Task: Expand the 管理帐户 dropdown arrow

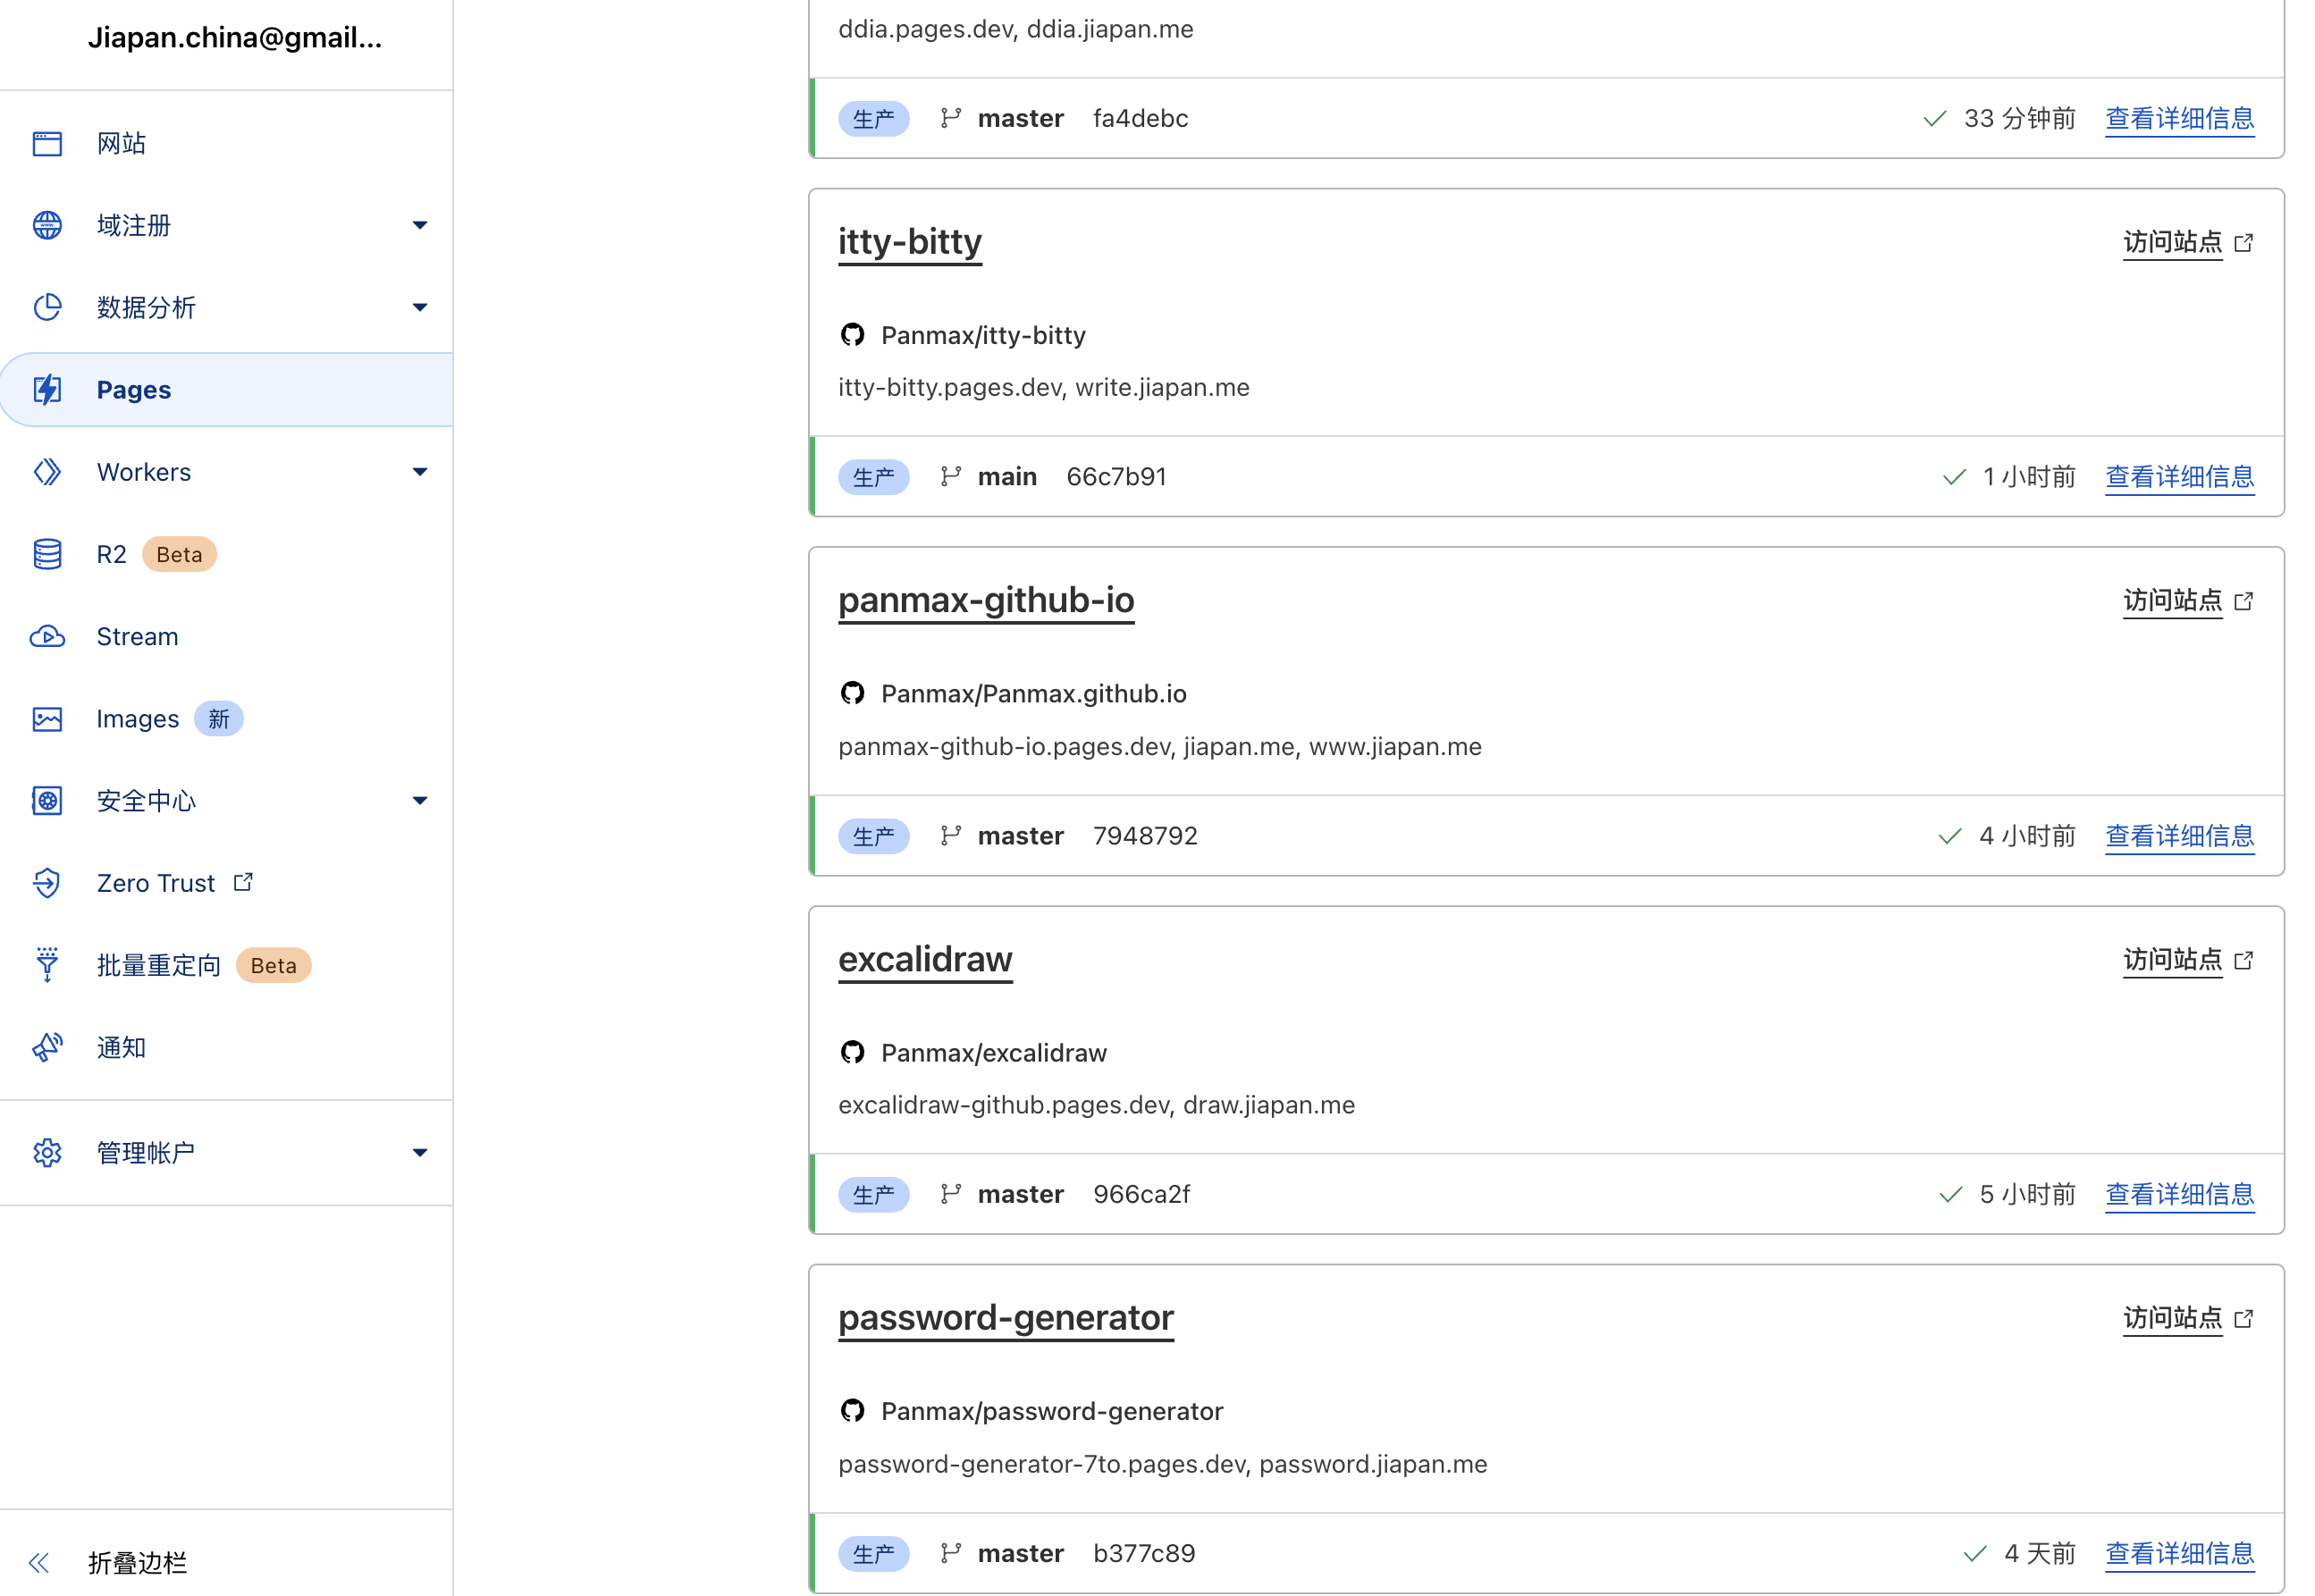Action: pyautogui.click(x=420, y=1153)
